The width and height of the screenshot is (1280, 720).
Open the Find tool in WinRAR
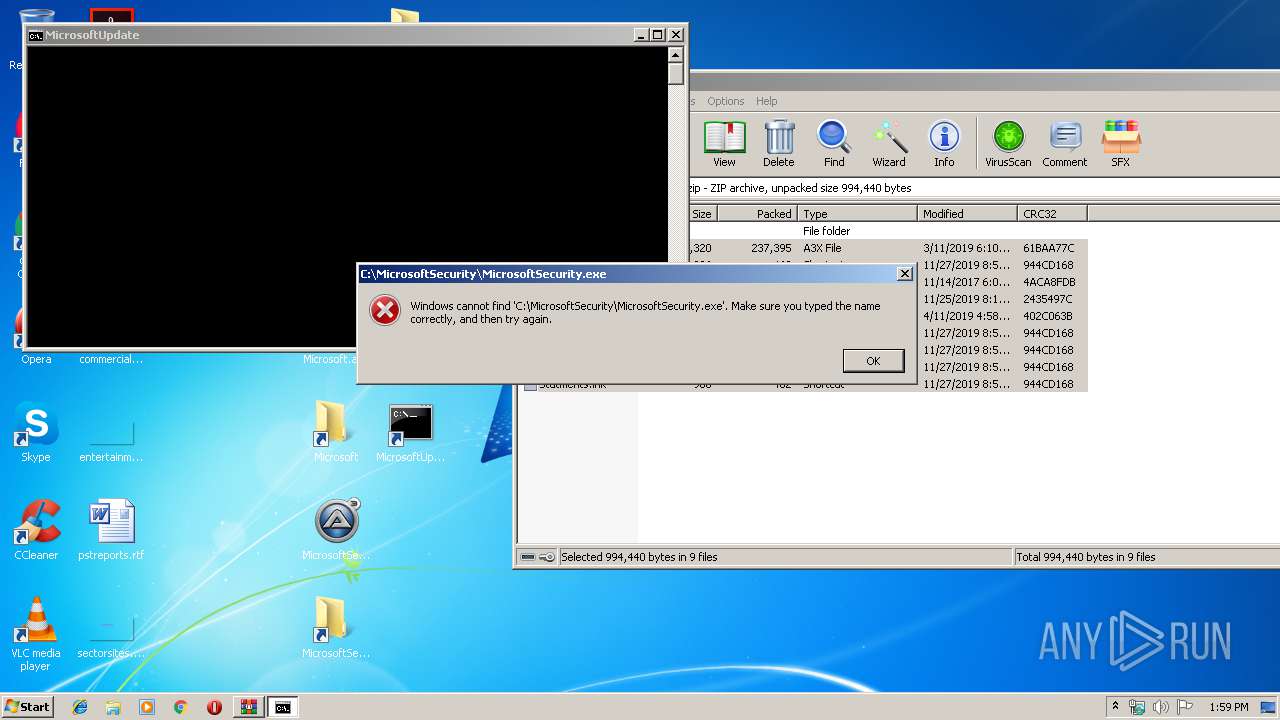click(834, 144)
